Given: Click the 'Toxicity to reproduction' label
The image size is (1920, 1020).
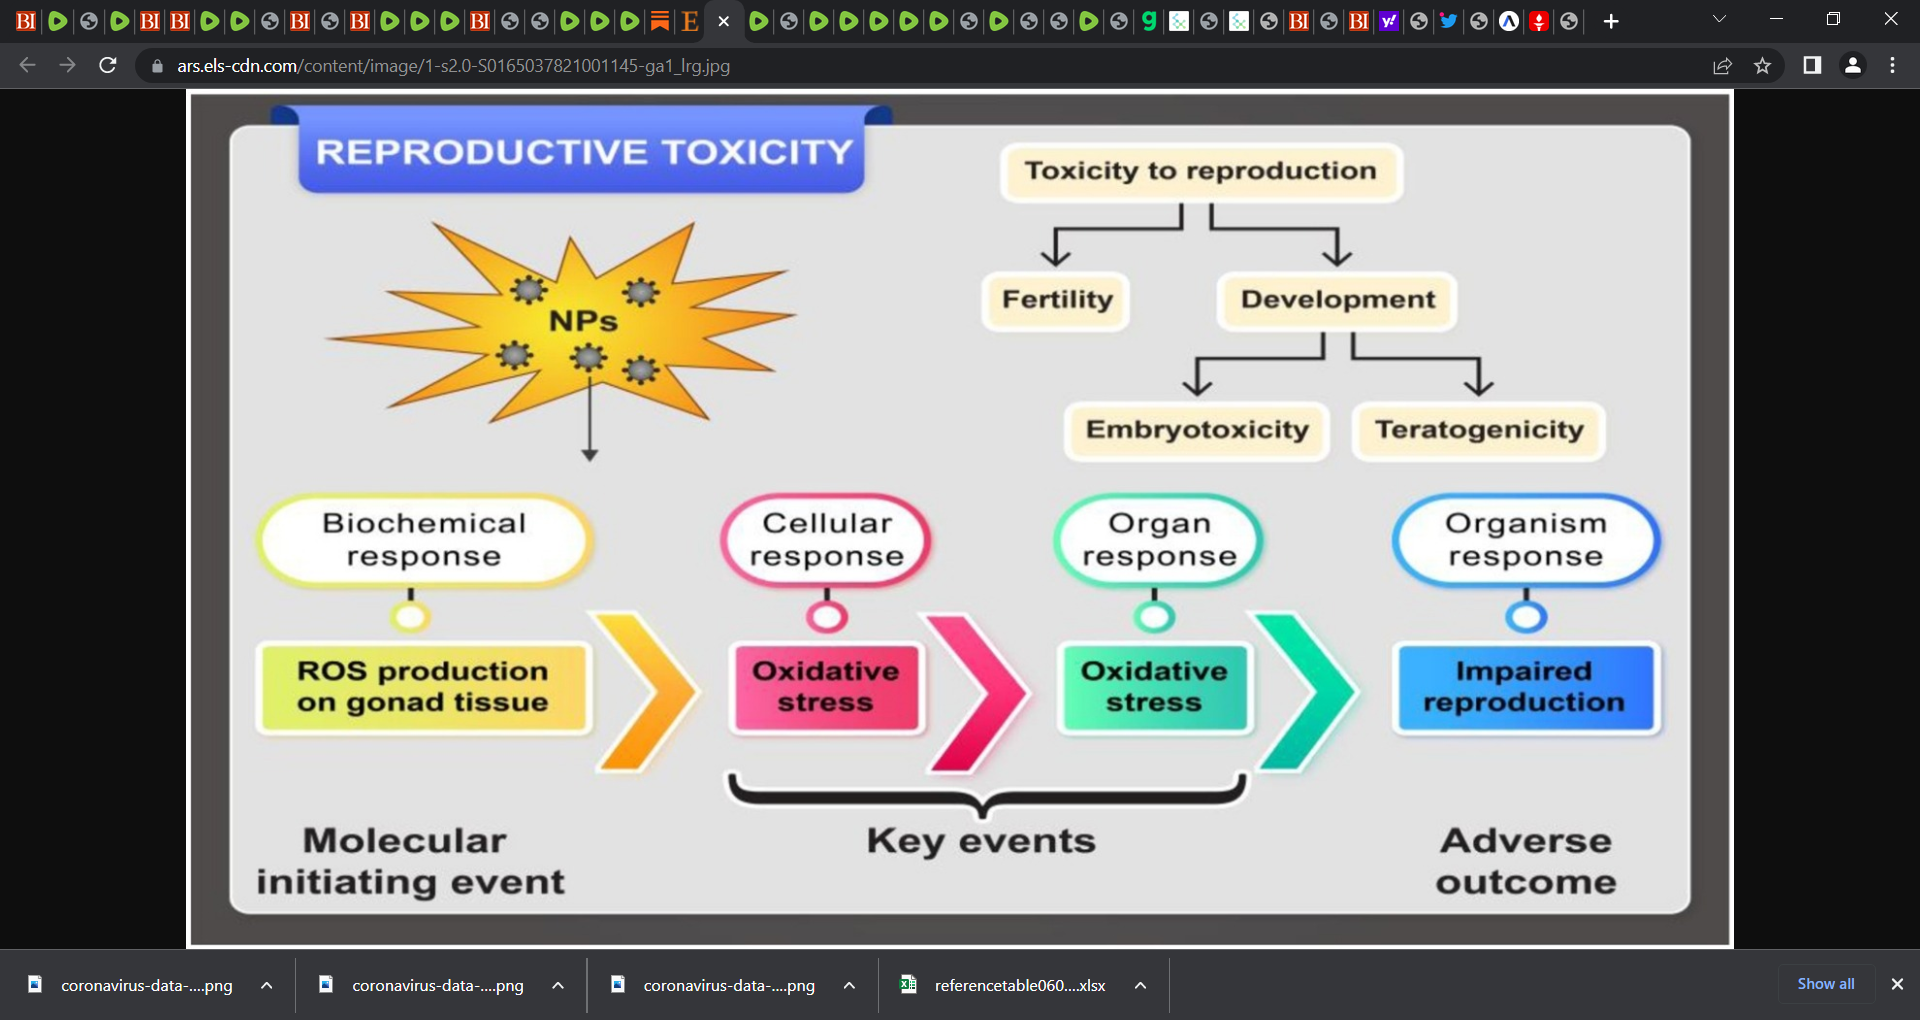Looking at the screenshot, I should (x=1201, y=171).
